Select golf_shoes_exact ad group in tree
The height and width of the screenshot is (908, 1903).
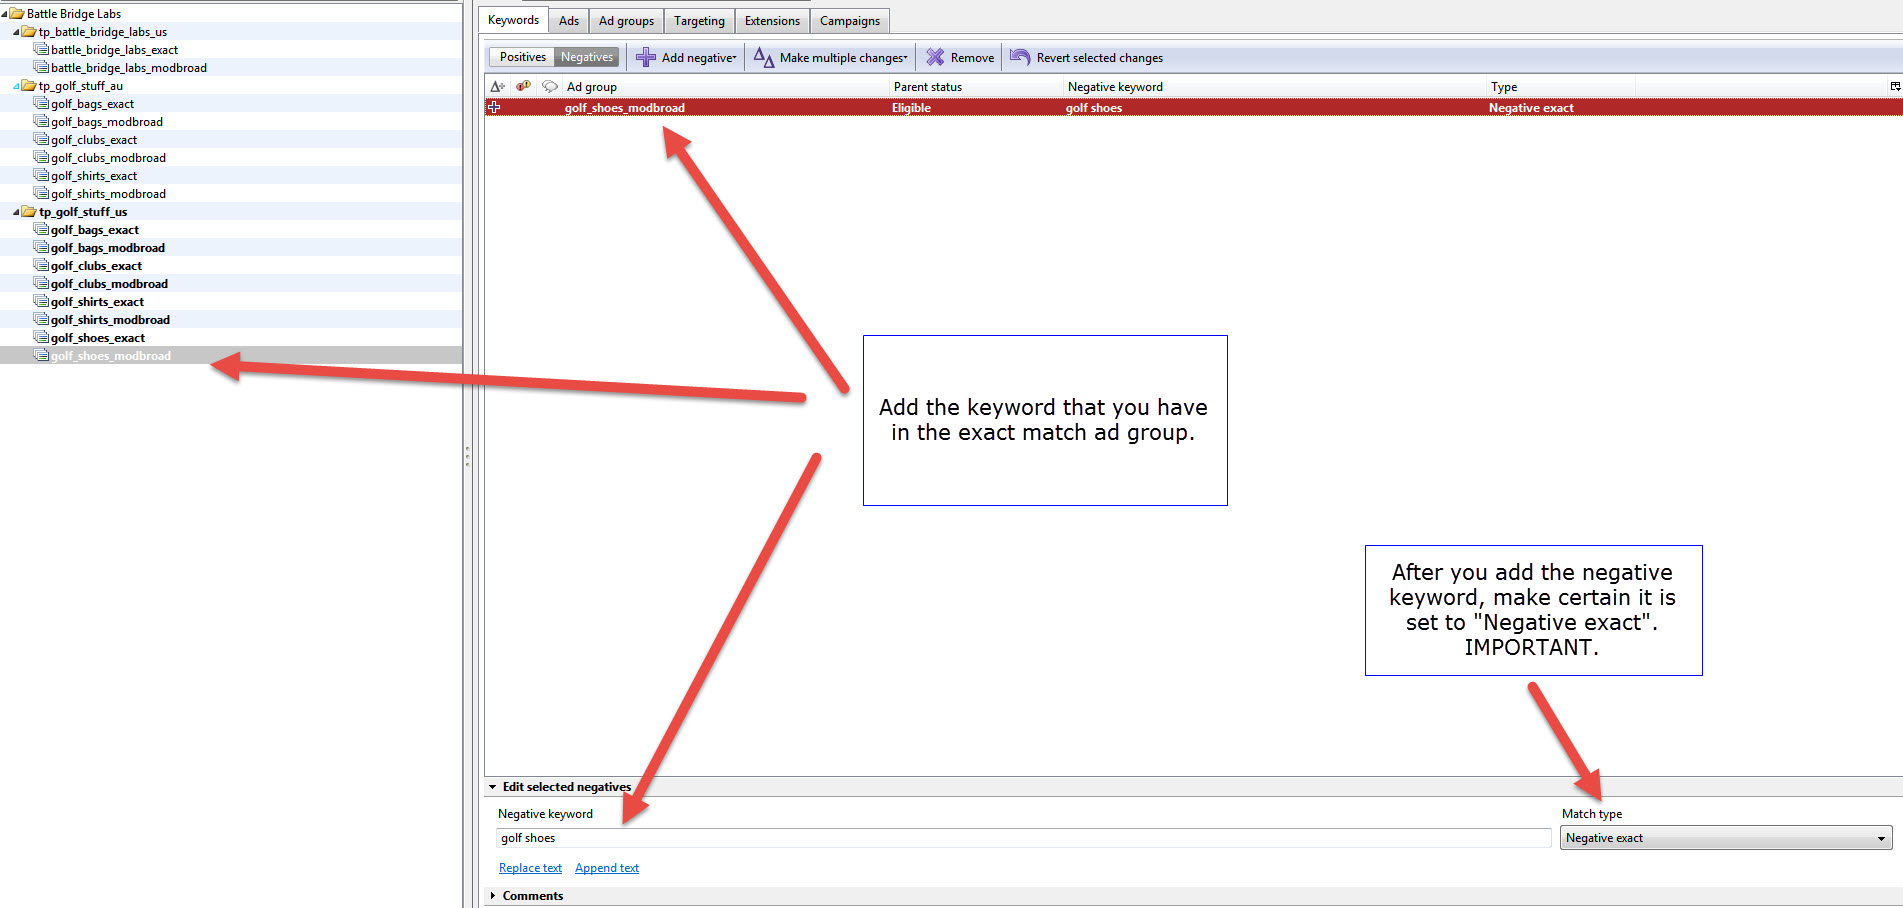tap(98, 338)
